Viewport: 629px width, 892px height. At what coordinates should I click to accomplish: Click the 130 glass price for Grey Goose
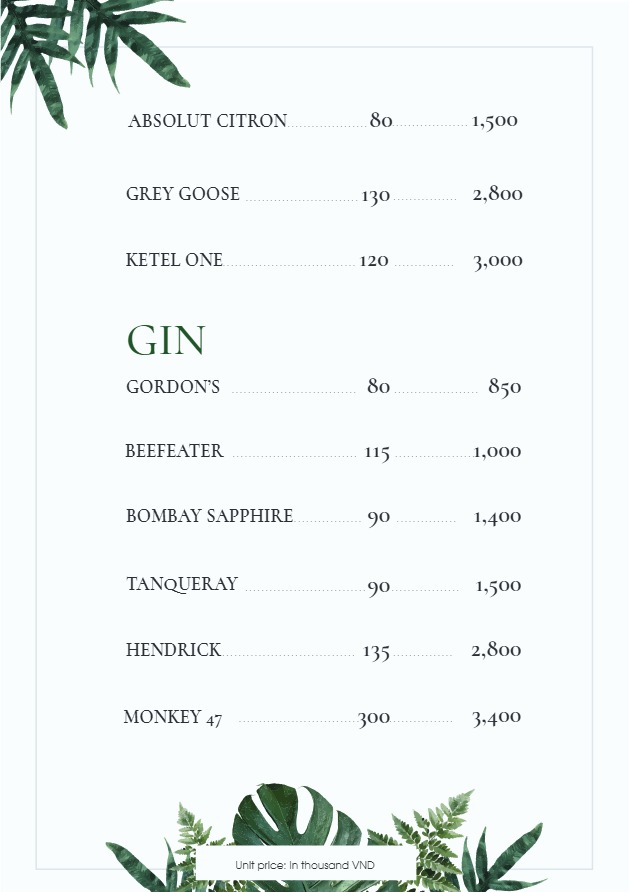coord(375,196)
